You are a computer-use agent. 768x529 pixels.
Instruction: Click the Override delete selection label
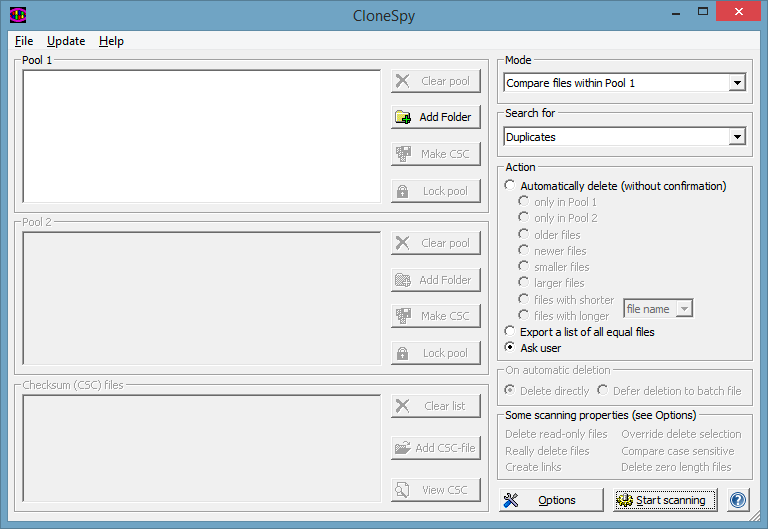click(x=681, y=434)
